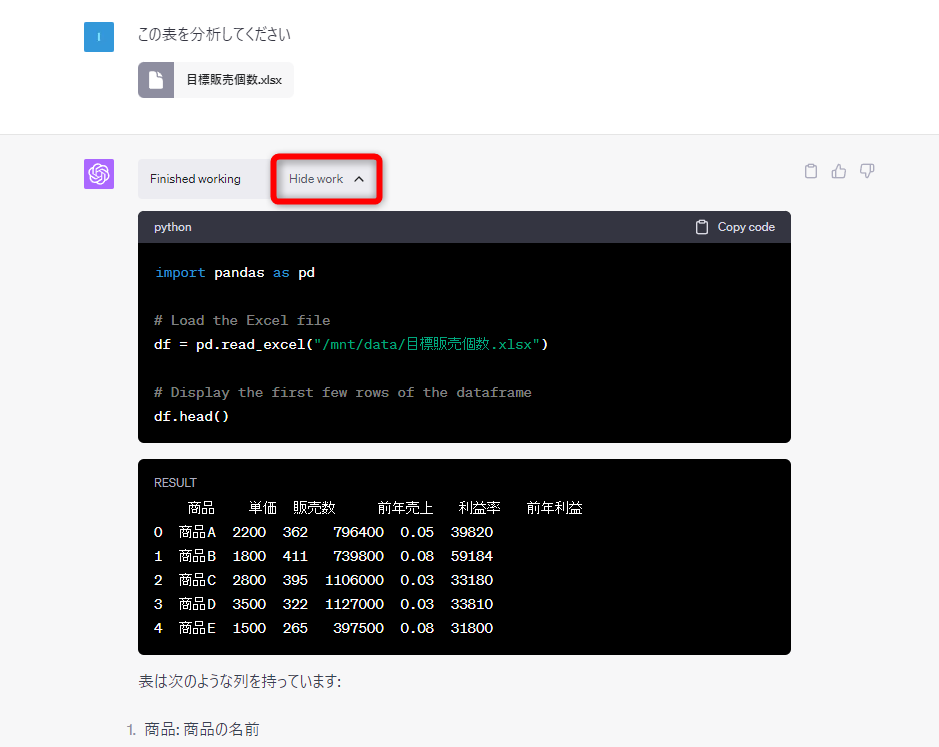The width and height of the screenshot is (939, 747).
Task: Click the Copy code button
Action: (734, 227)
